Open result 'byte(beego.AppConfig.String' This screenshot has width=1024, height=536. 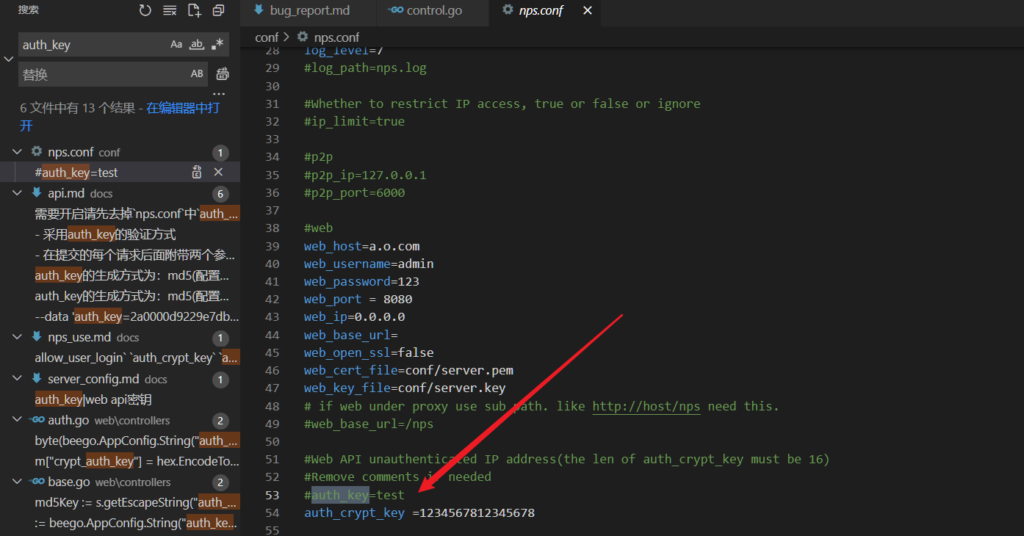click(136, 441)
